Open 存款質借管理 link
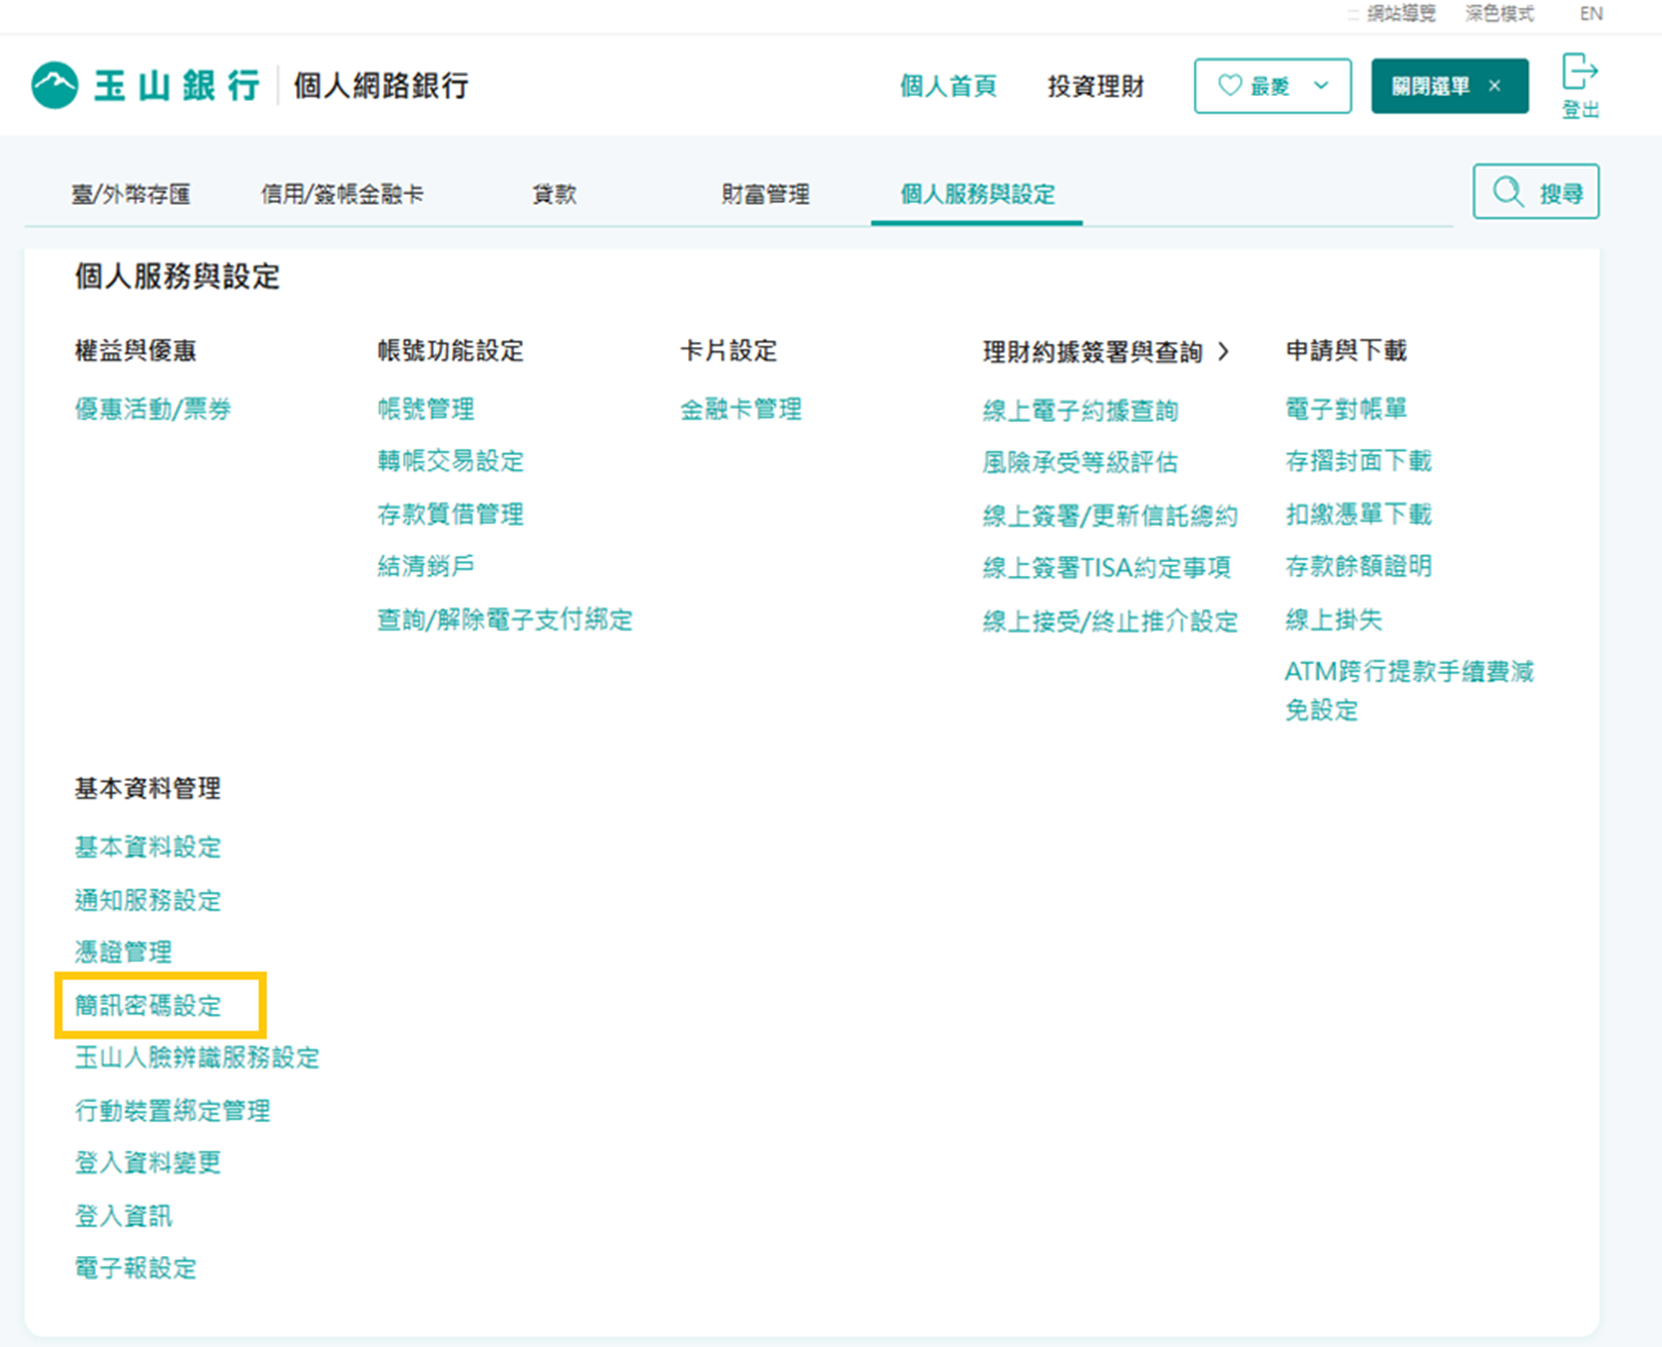 451,514
